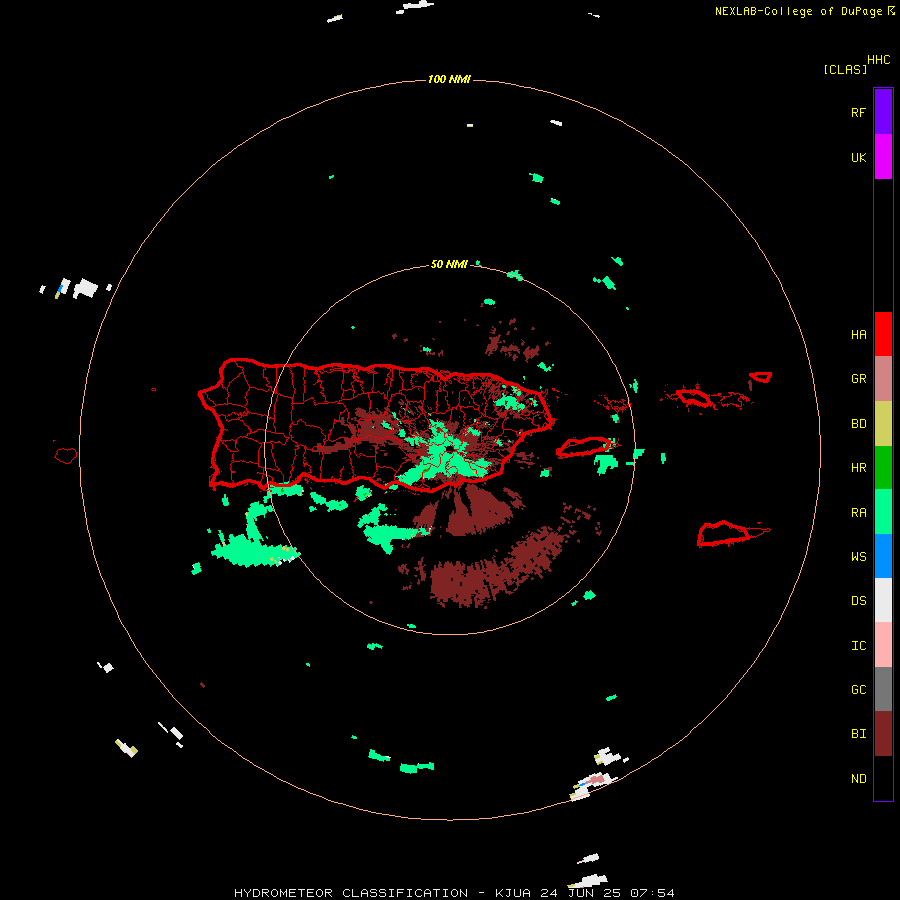Screen dimensions: 900x900
Task: Pick the HR dark green legend swatch
Action: [x=883, y=468]
